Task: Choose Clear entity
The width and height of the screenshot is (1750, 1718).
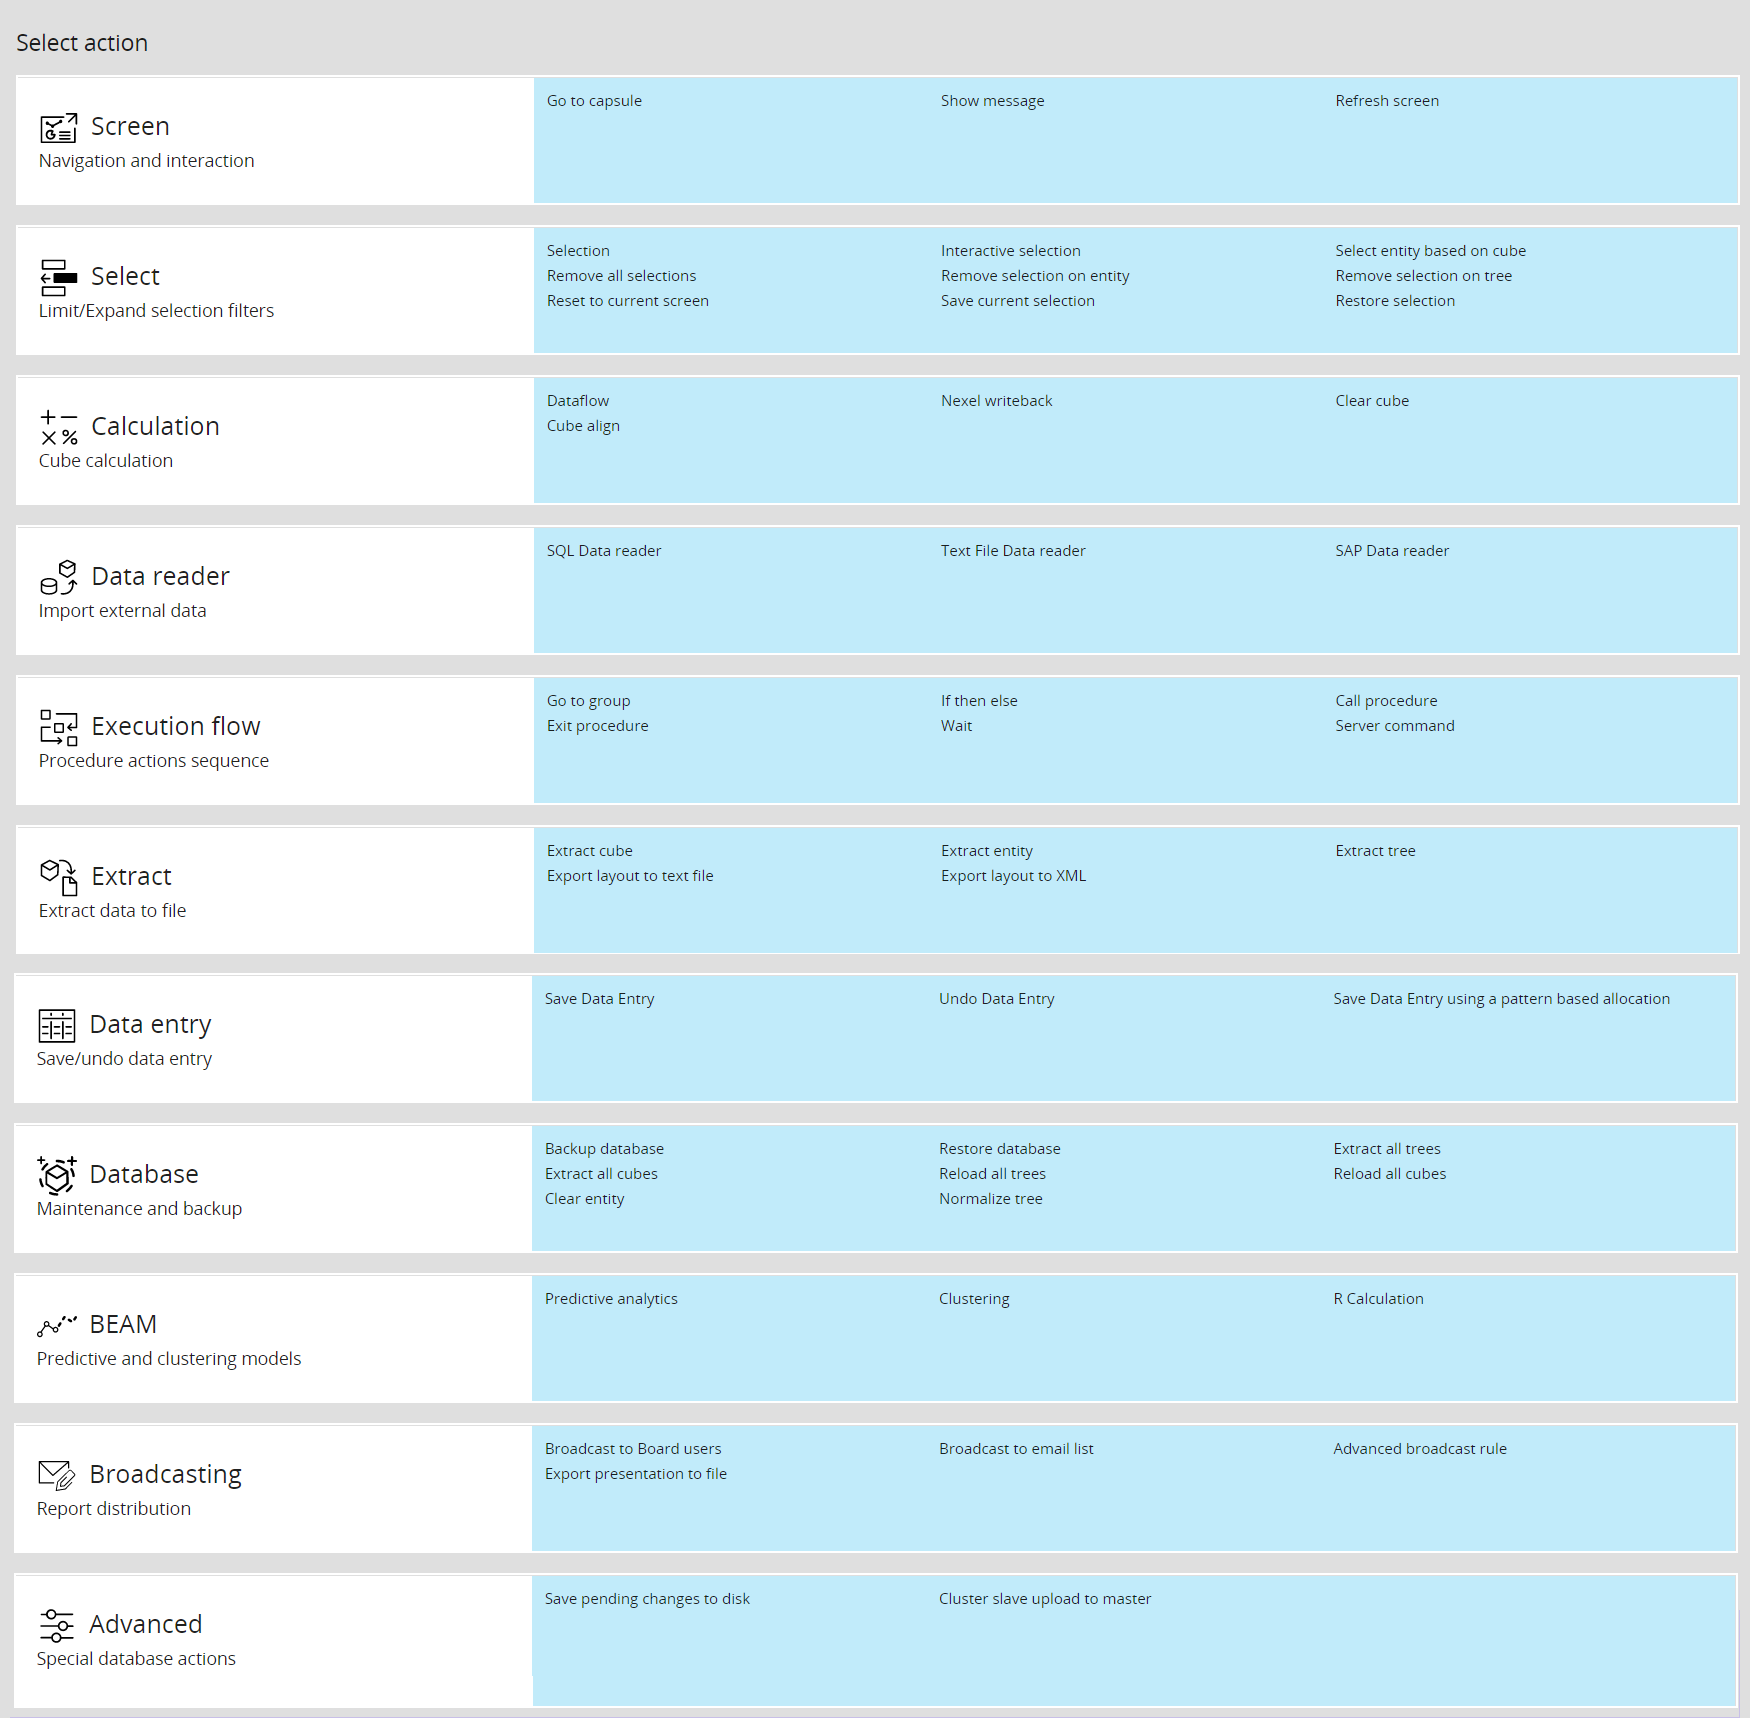Action: (x=584, y=1199)
